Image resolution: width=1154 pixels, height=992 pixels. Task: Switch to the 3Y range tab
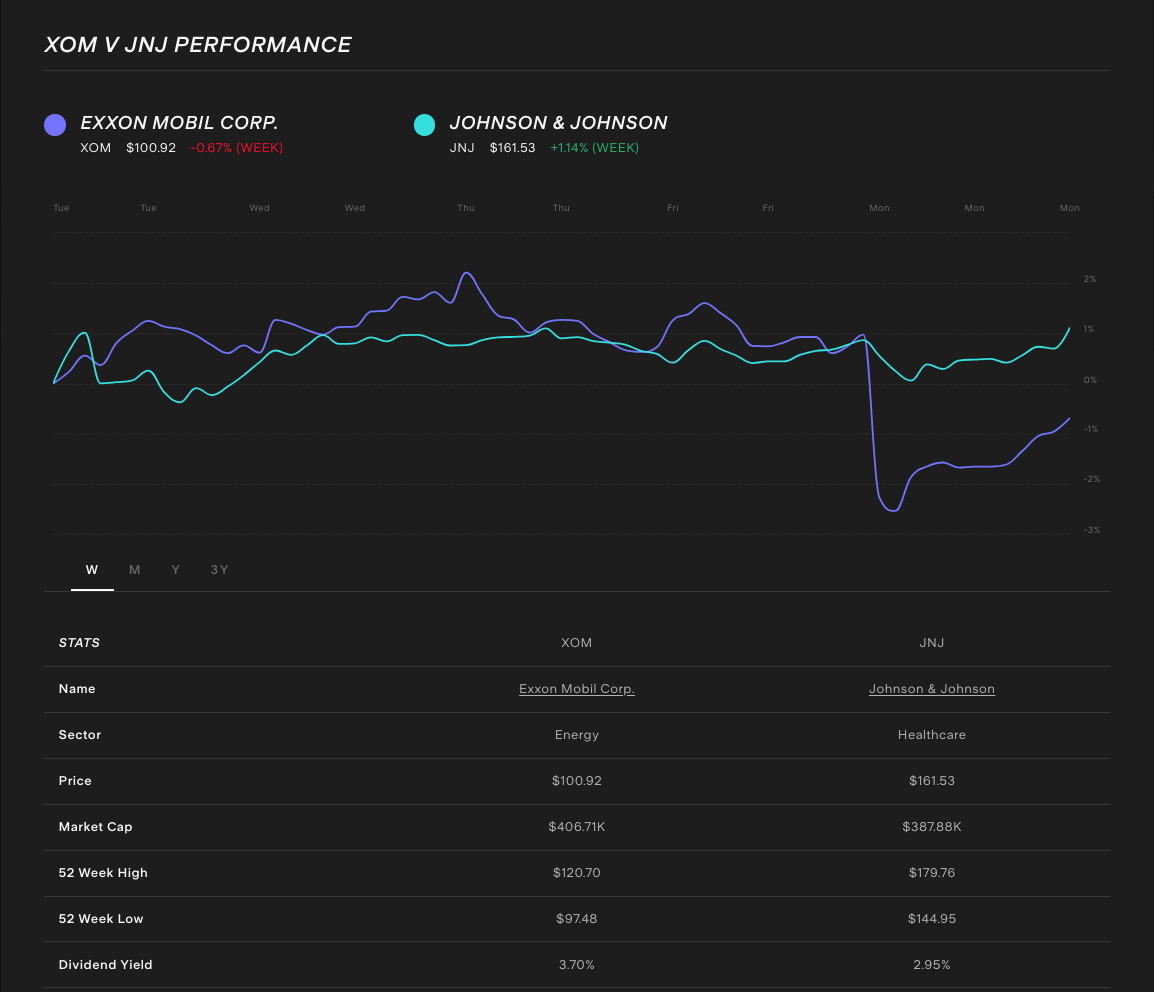point(219,569)
